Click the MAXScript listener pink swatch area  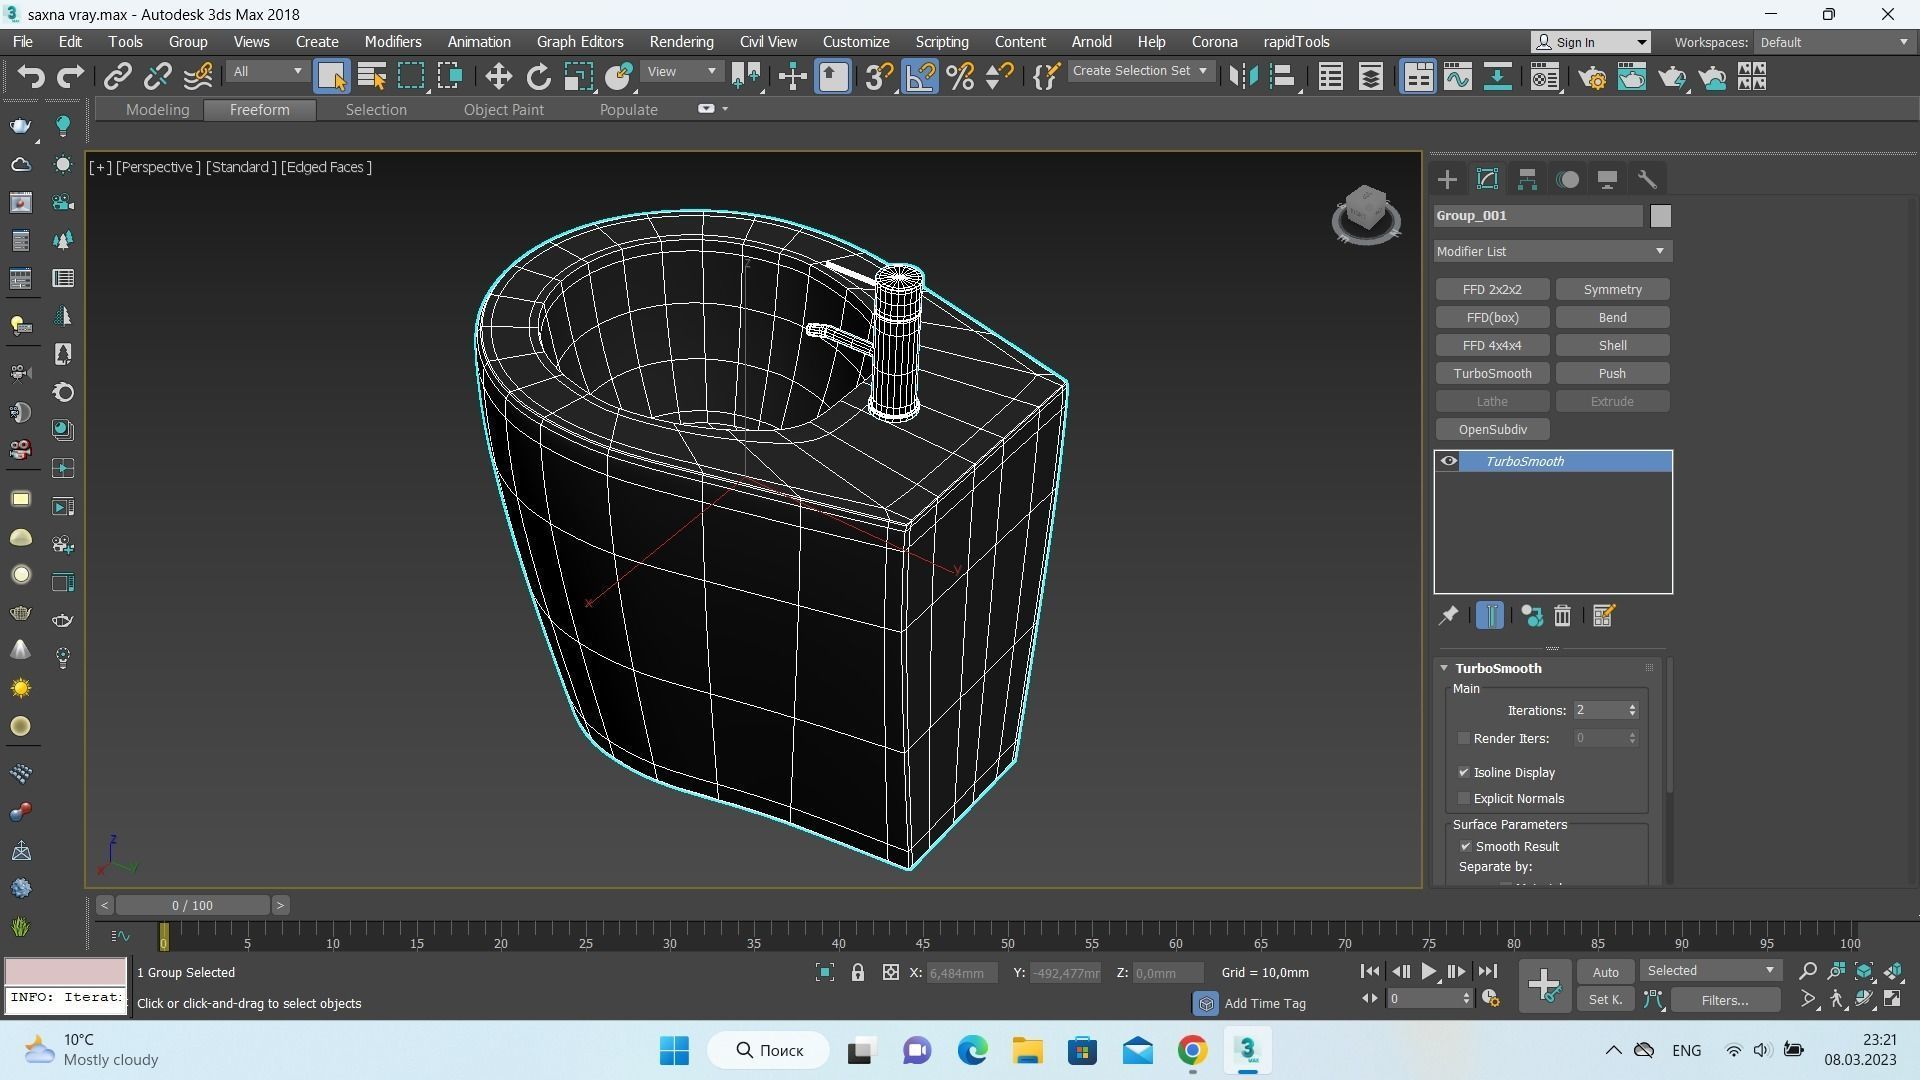point(66,972)
